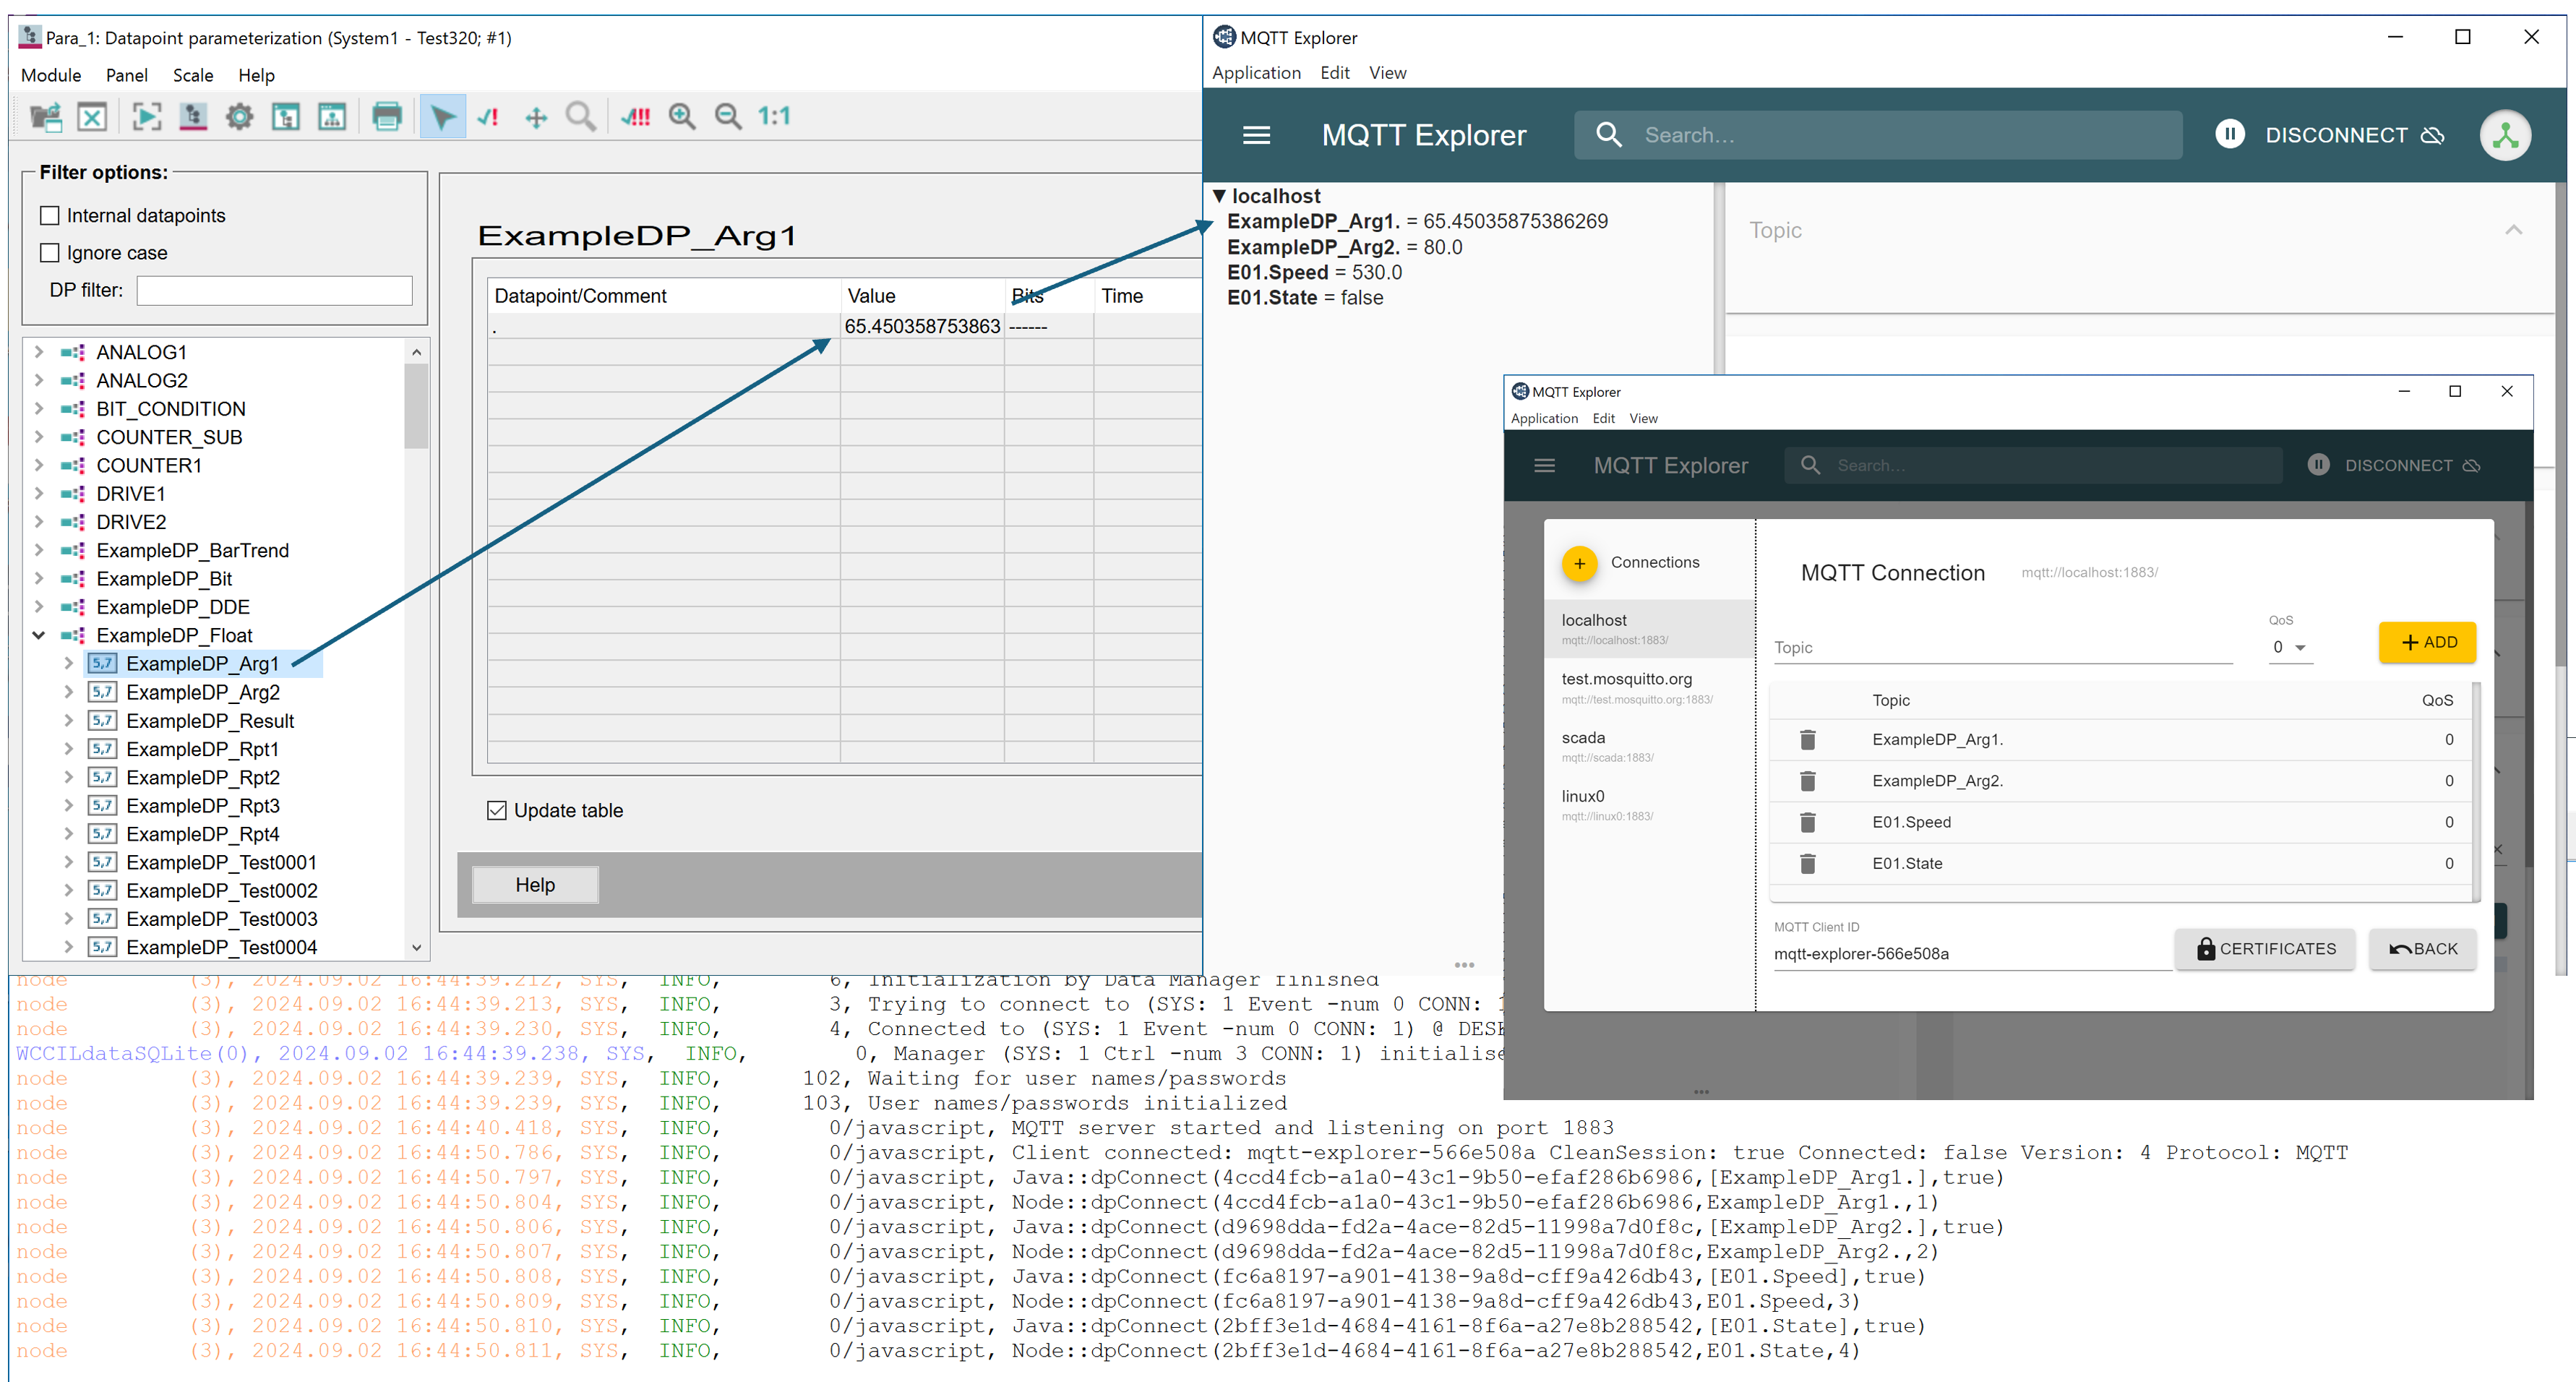
Task: Uncheck the Update table checkbox
Action: coord(496,810)
